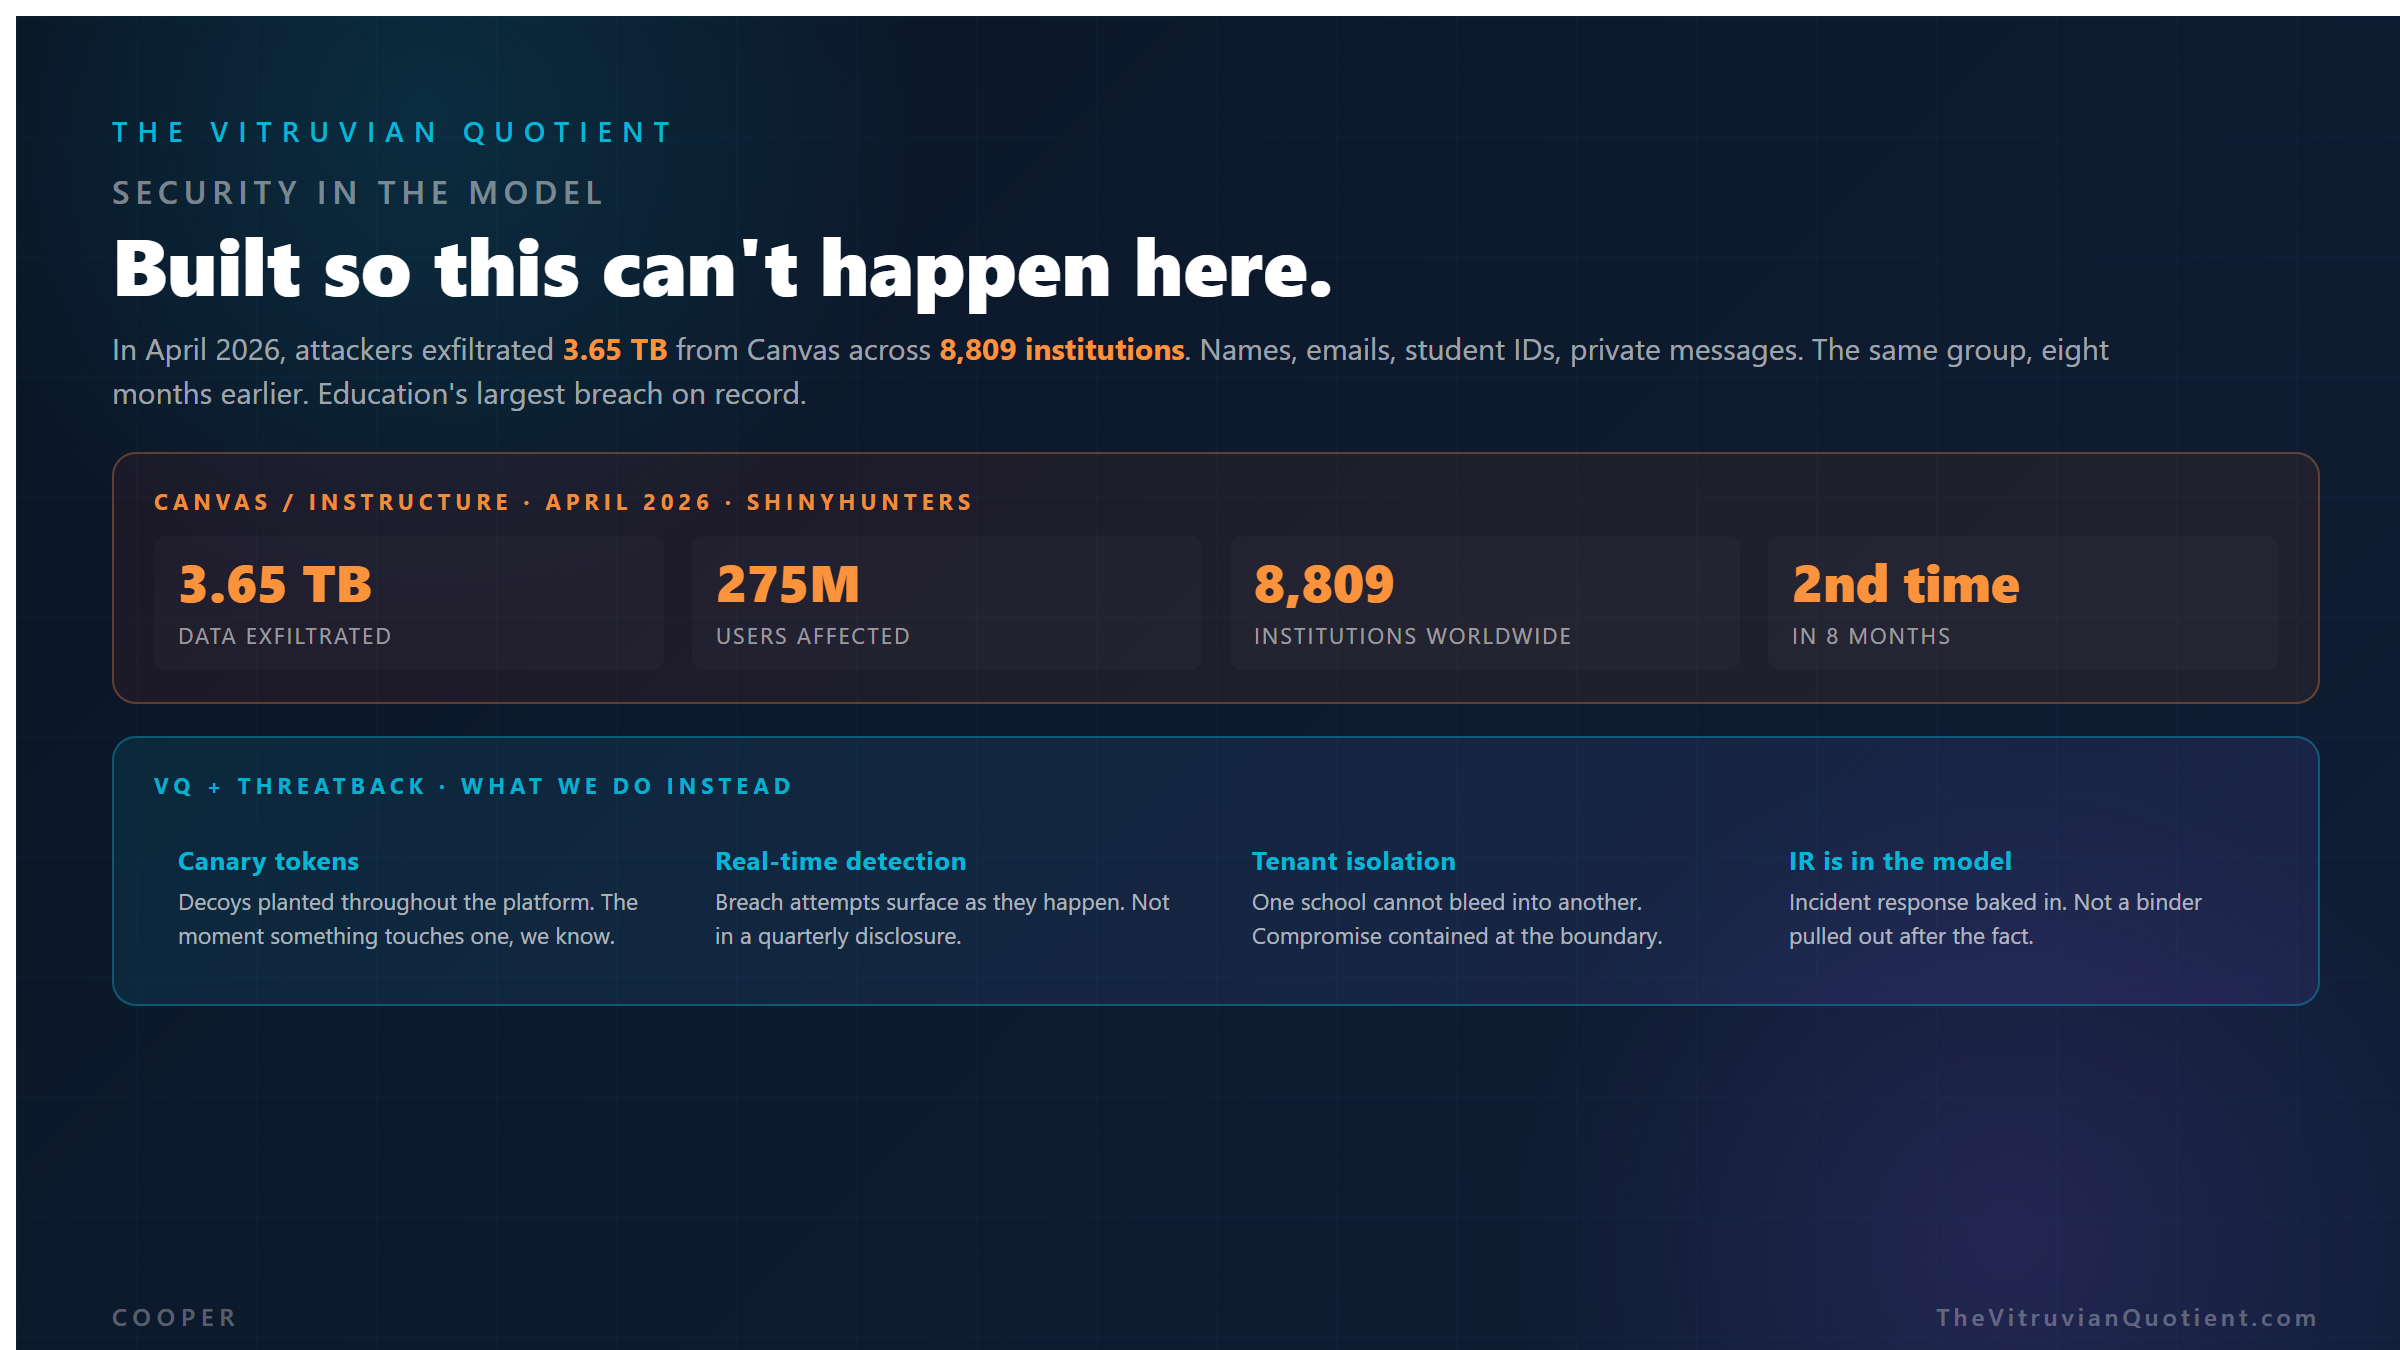Click the 'SECURITY IN THE MODEL' subtitle
This screenshot has height=1350, width=2400.
(358, 192)
